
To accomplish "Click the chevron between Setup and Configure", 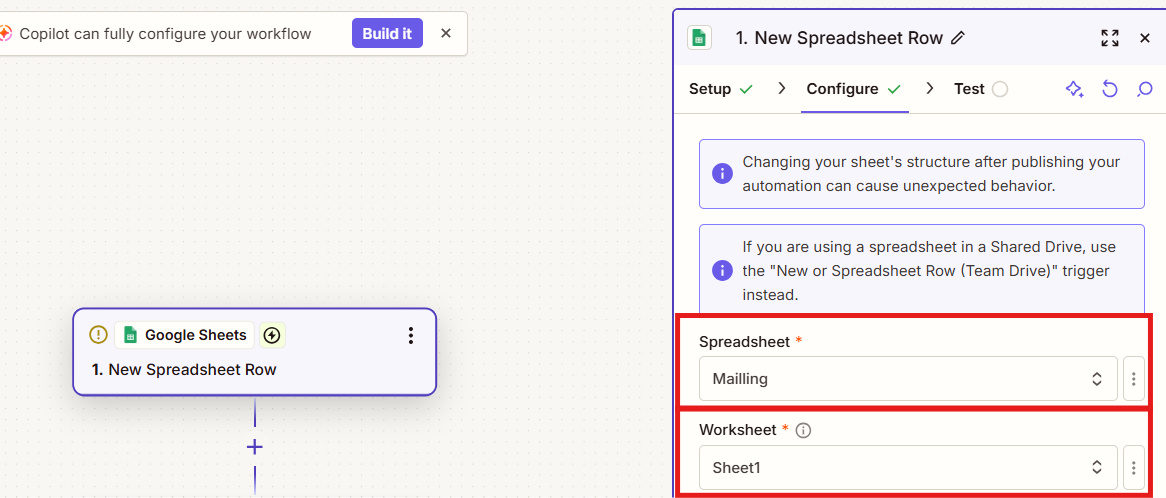I will (x=781, y=88).
